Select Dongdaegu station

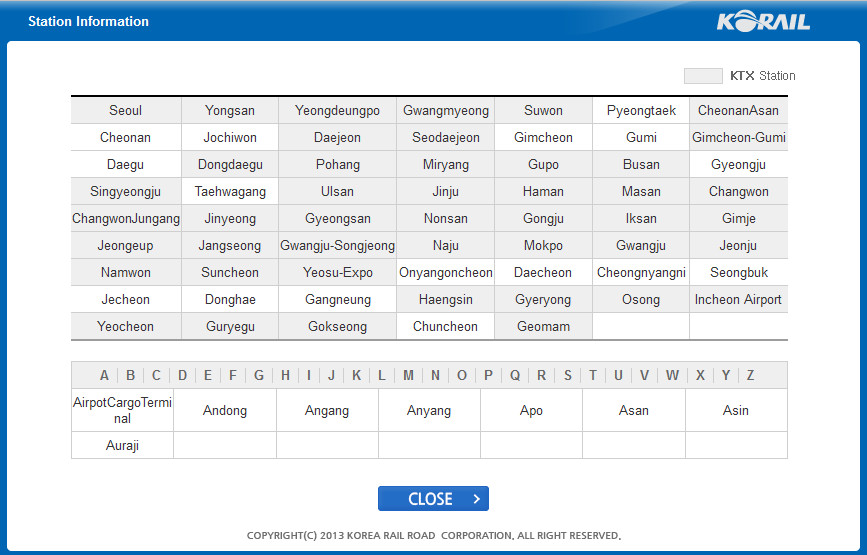(229, 165)
